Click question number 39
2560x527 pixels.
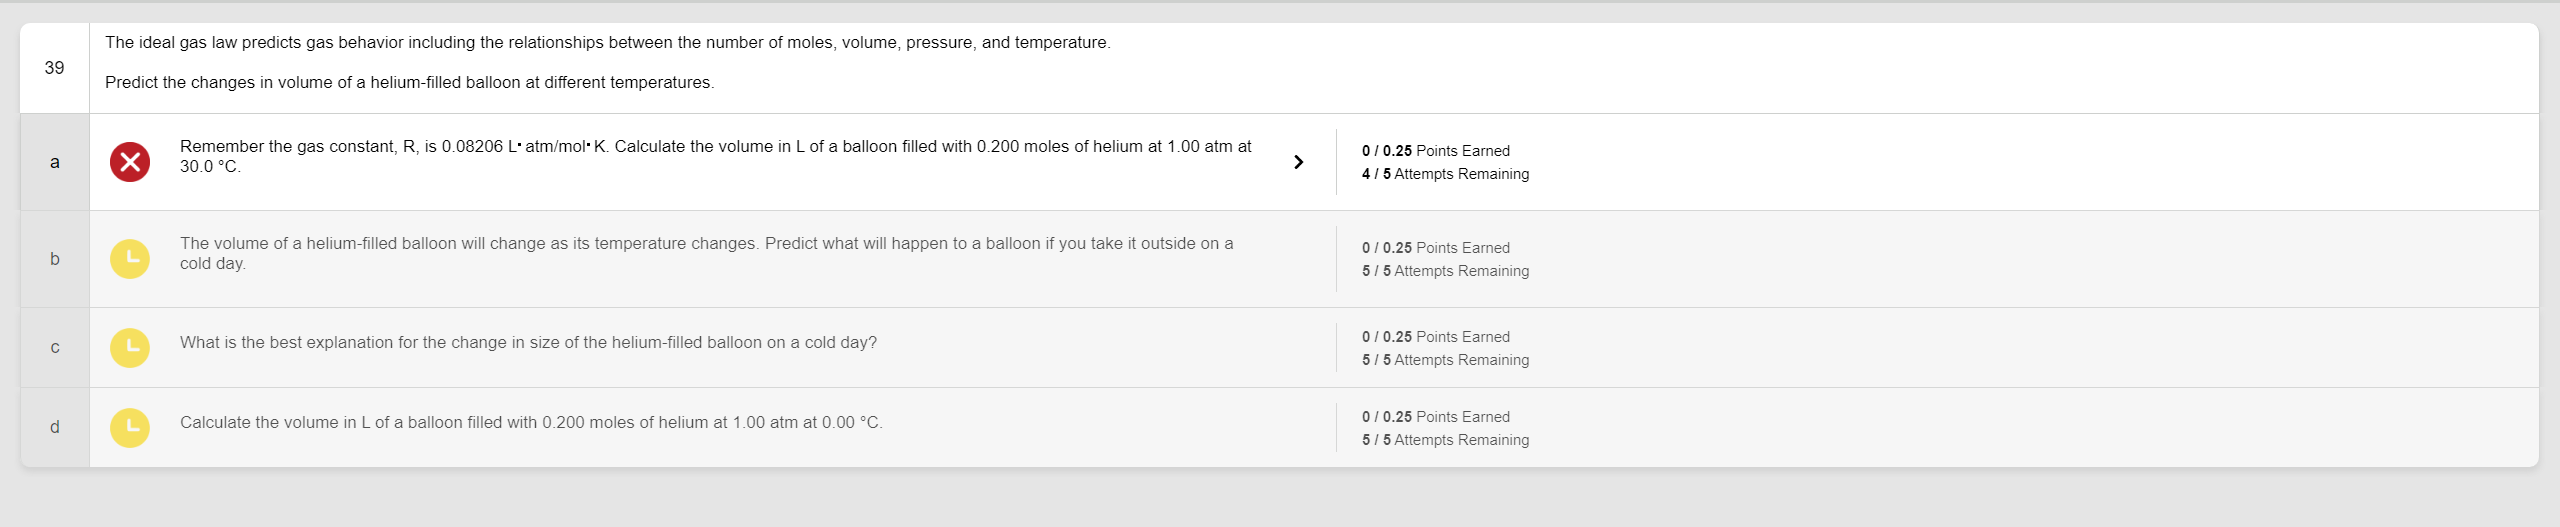tap(54, 68)
